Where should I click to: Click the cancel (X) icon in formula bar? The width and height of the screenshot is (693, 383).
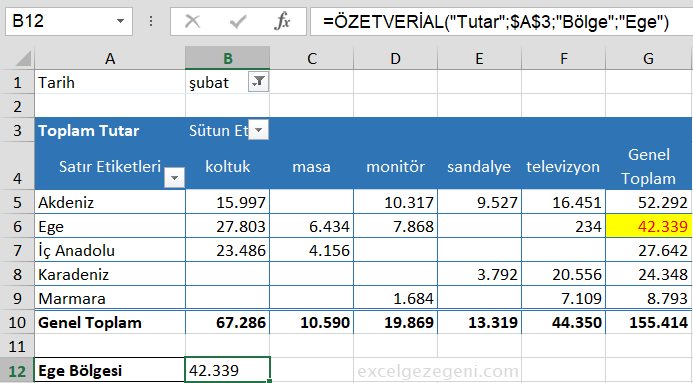(192, 21)
